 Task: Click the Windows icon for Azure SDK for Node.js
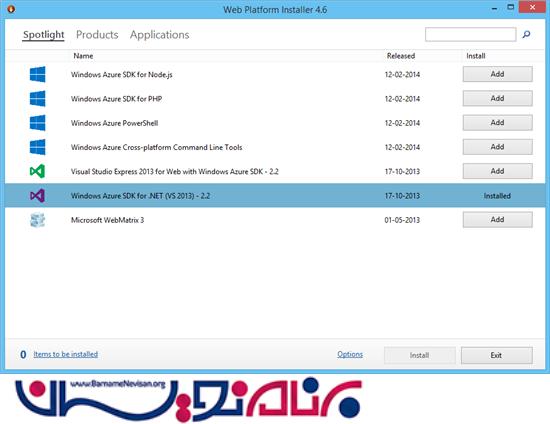[x=38, y=74]
